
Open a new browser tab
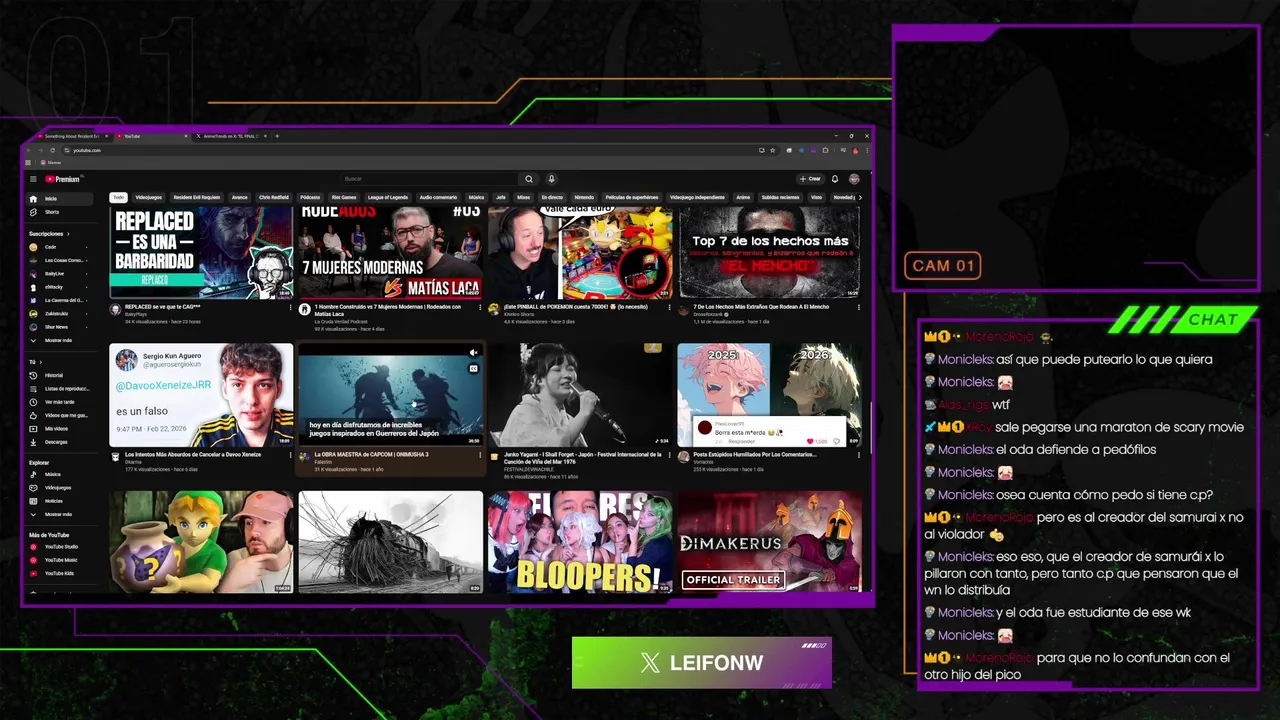tap(277, 136)
